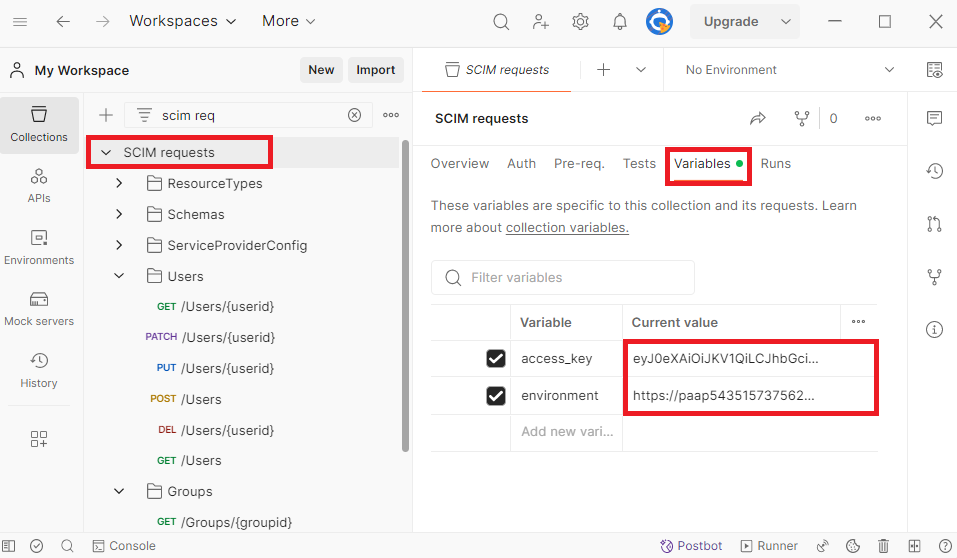This screenshot has width=957, height=558.
Task: Open the info icon in right sidebar
Action: (x=934, y=330)
